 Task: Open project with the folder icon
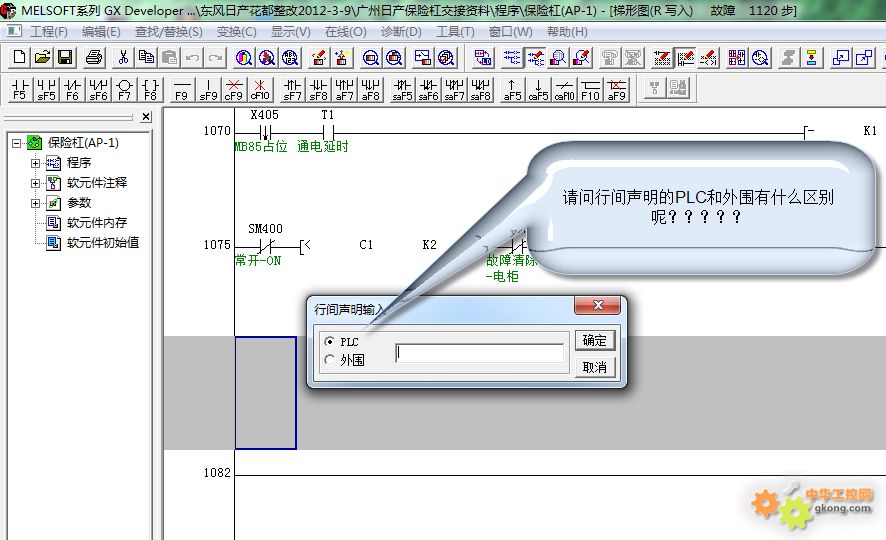[42, 57]
